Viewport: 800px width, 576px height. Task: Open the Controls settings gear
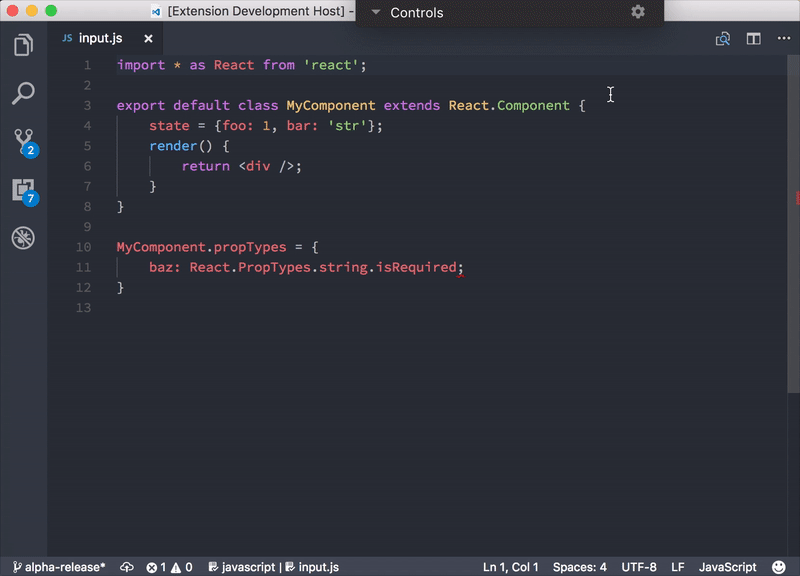pyautogui.click(x=637, y=12)
